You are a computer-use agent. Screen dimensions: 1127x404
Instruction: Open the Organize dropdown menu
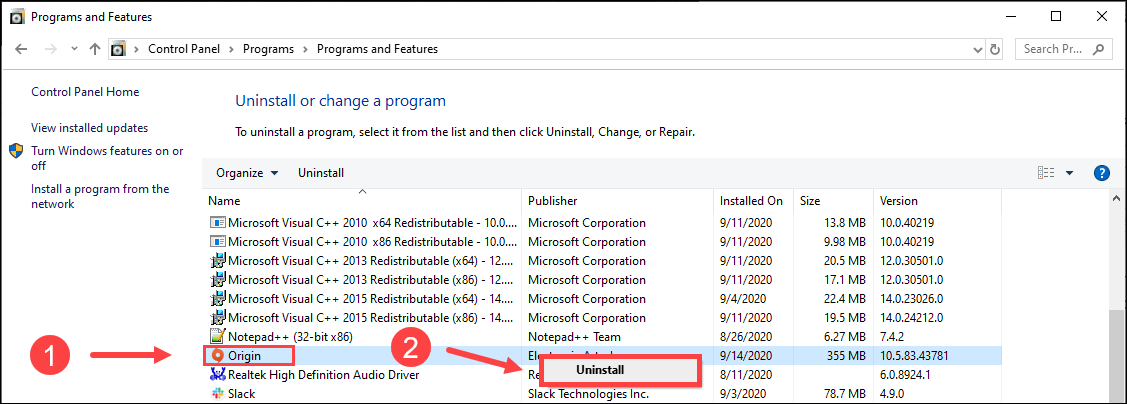tap(247, 173)
